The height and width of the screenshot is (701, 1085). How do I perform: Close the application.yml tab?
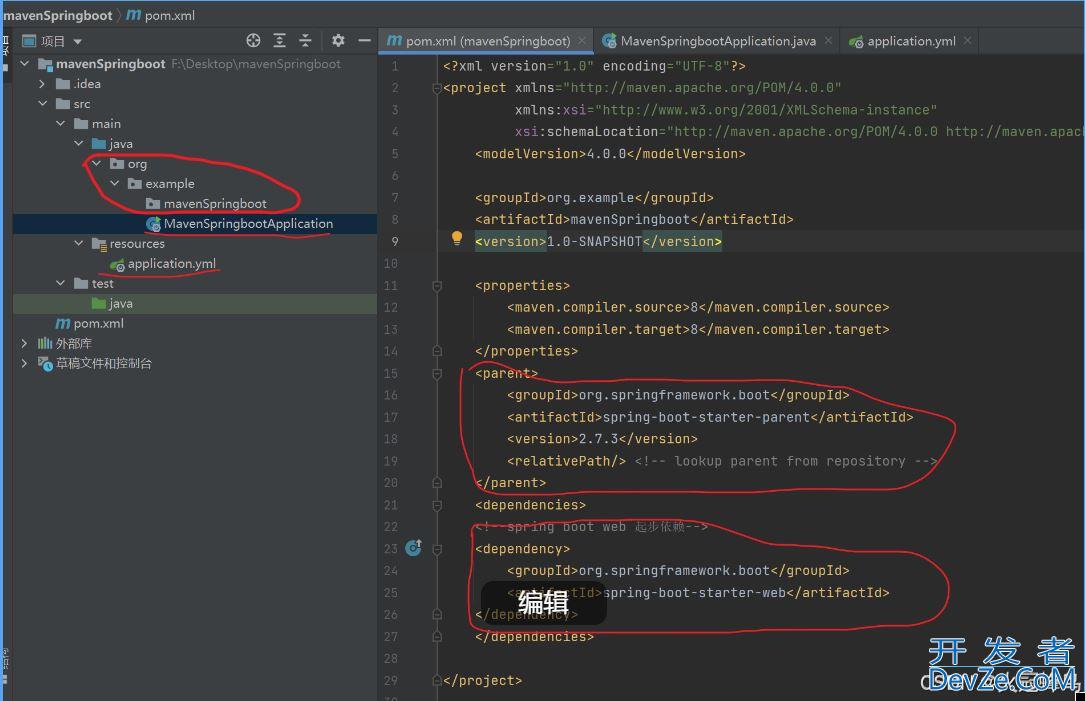(967, 41)
